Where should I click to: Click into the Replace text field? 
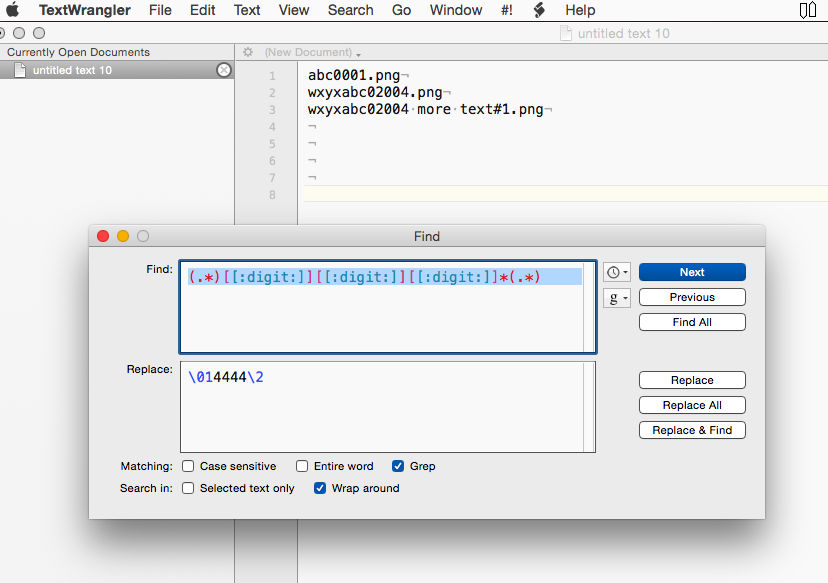click(x=388, y=407)
